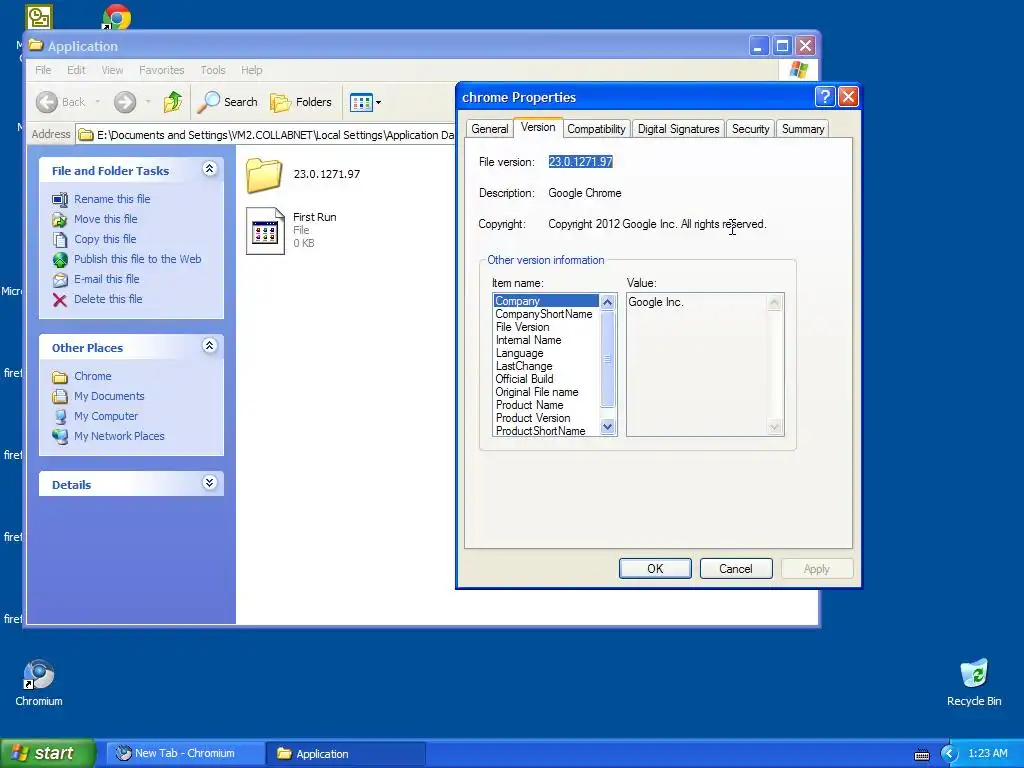The height and width of the screenshot is (768, 1024).
Task: Collapse the File and Folder Tasks panel
Action: (209, 169)
